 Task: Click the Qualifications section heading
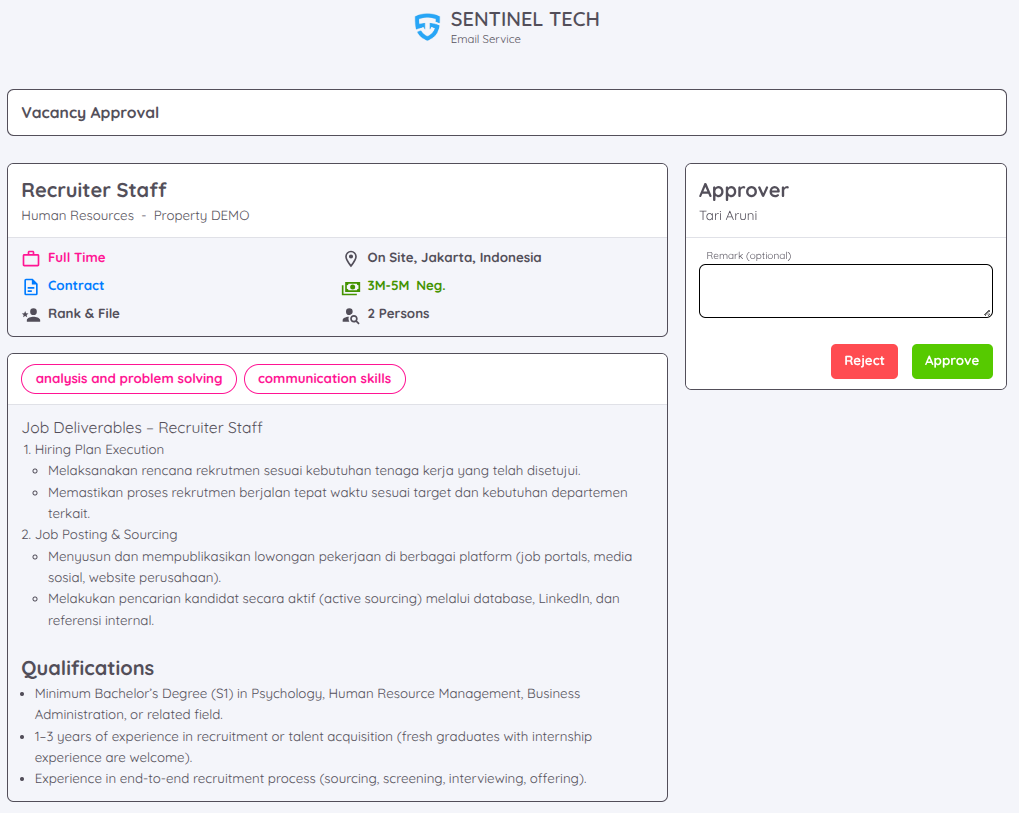click(88, 668)
